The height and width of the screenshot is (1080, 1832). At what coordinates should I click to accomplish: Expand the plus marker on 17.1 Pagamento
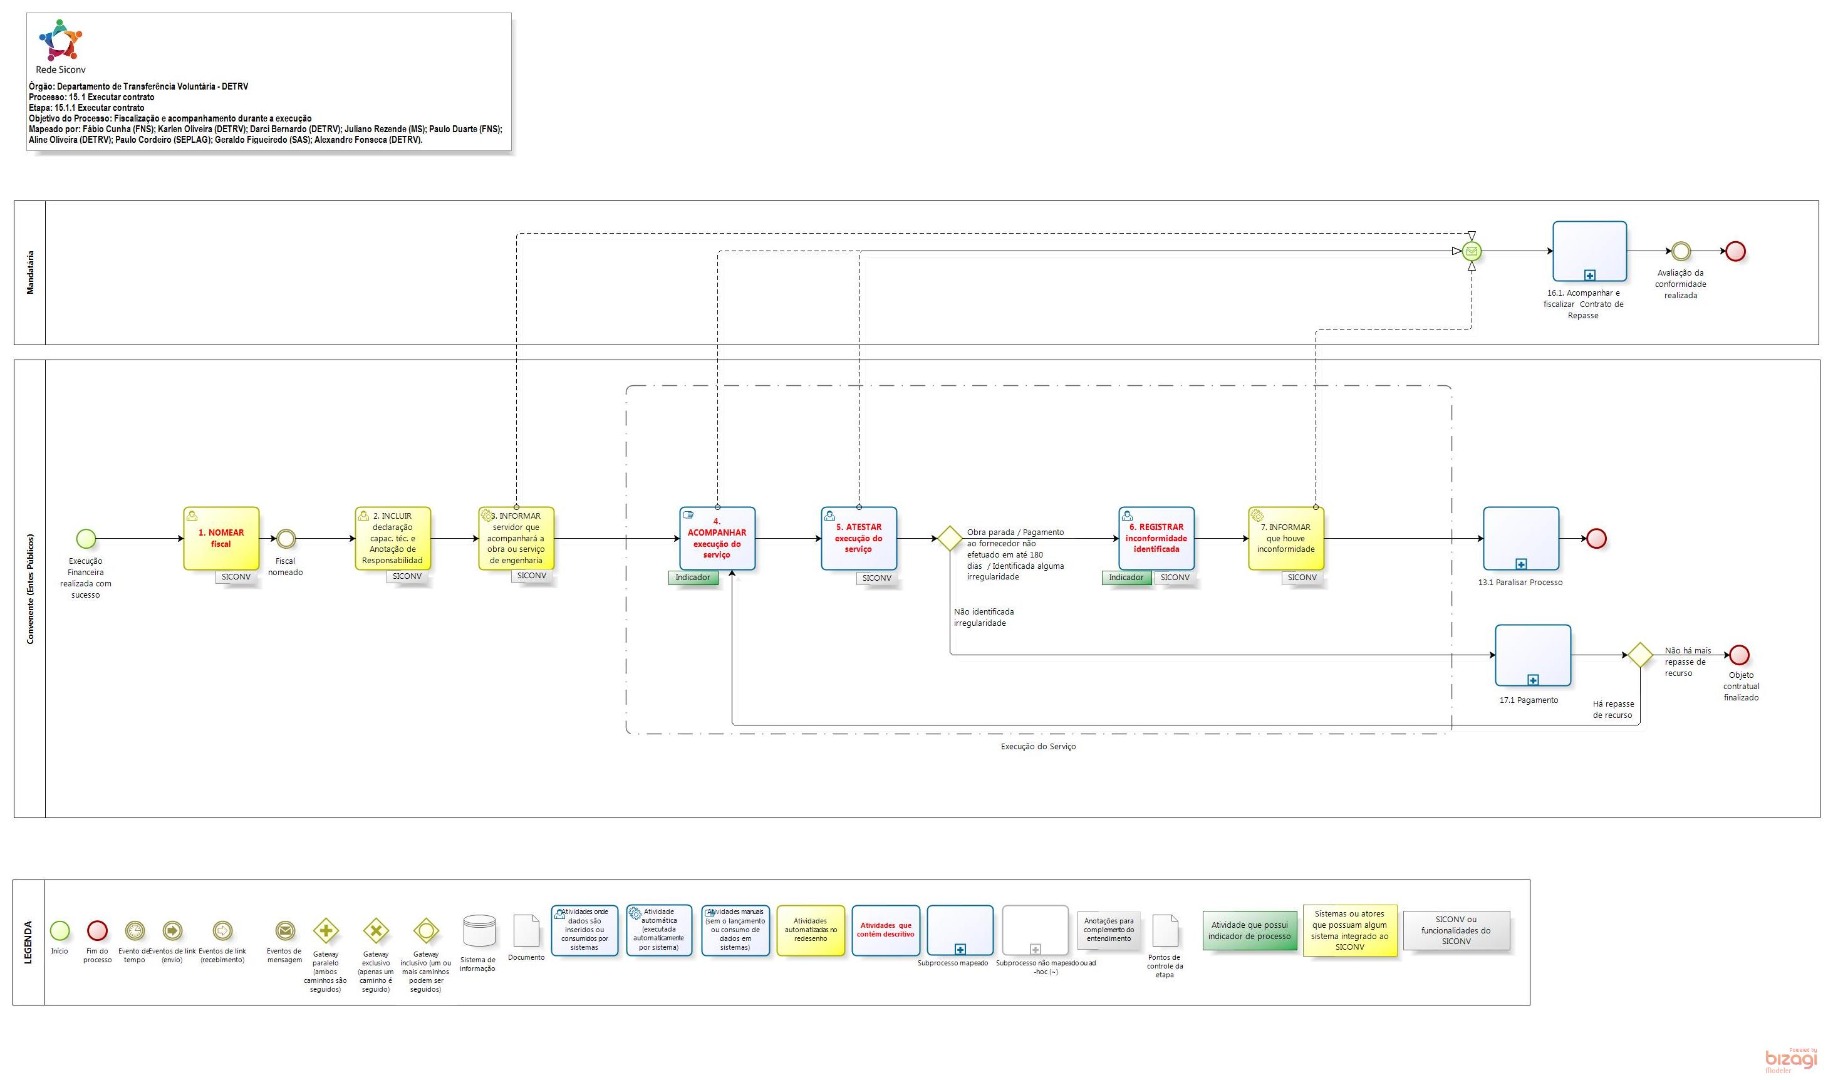click(x=1533, y=680)
